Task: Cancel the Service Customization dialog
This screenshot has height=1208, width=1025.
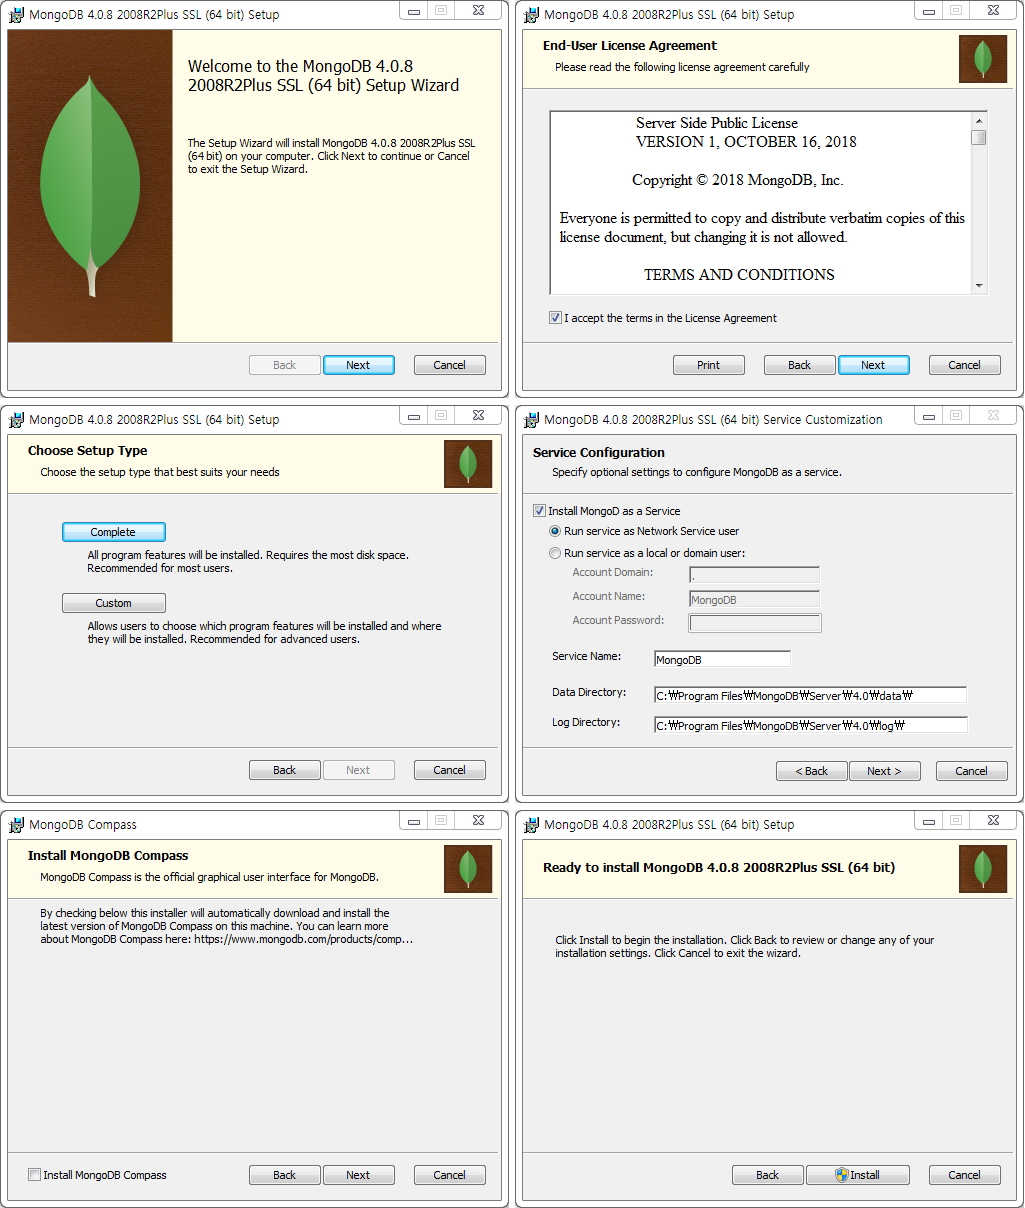Action: (971, 771)
